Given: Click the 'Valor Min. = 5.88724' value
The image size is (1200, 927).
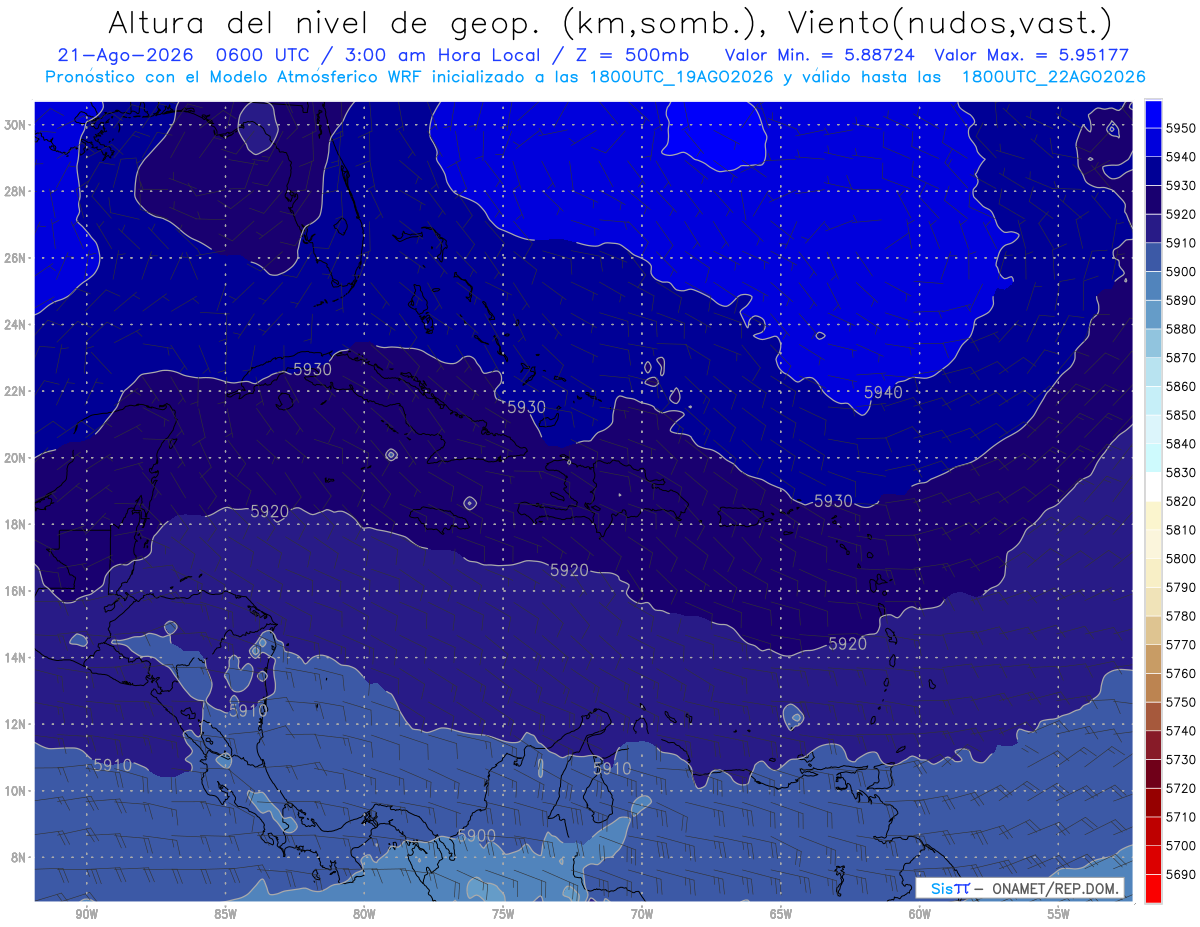Looking at the screenshot, I should [818, 55].
